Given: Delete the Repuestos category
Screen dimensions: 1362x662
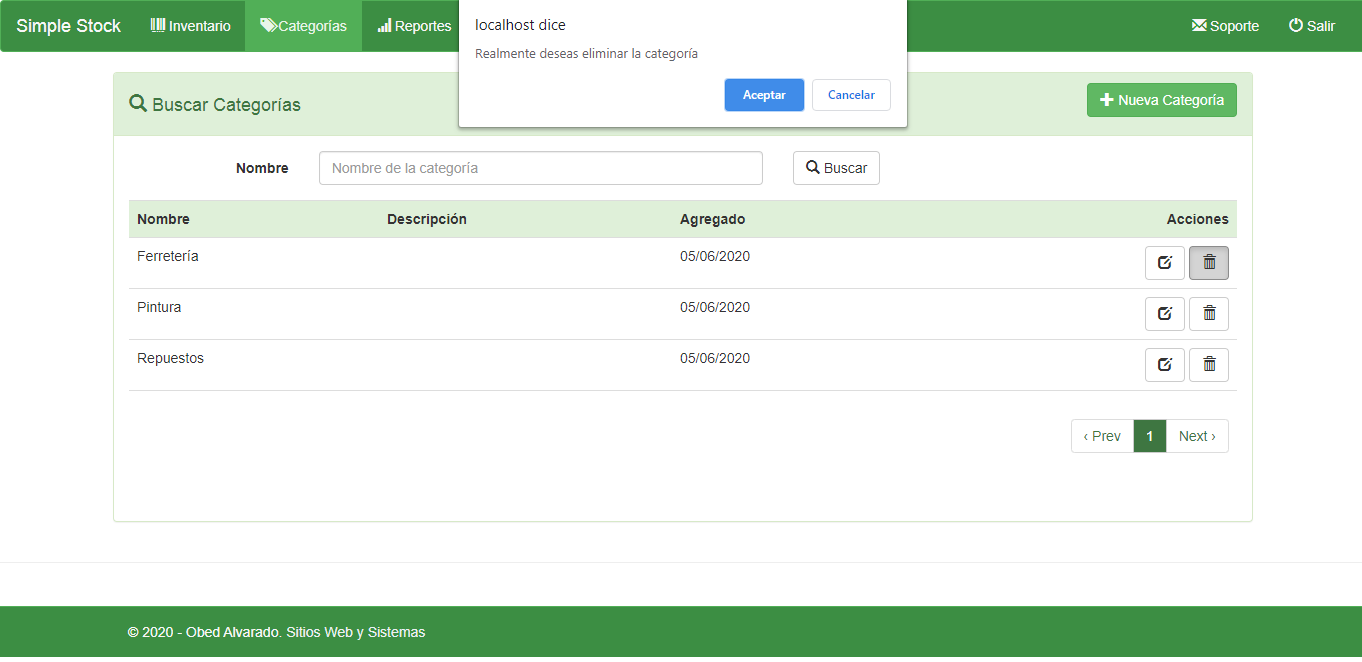Looking at the screenshot, I should pyautogui.click(x=1209, y=365).
